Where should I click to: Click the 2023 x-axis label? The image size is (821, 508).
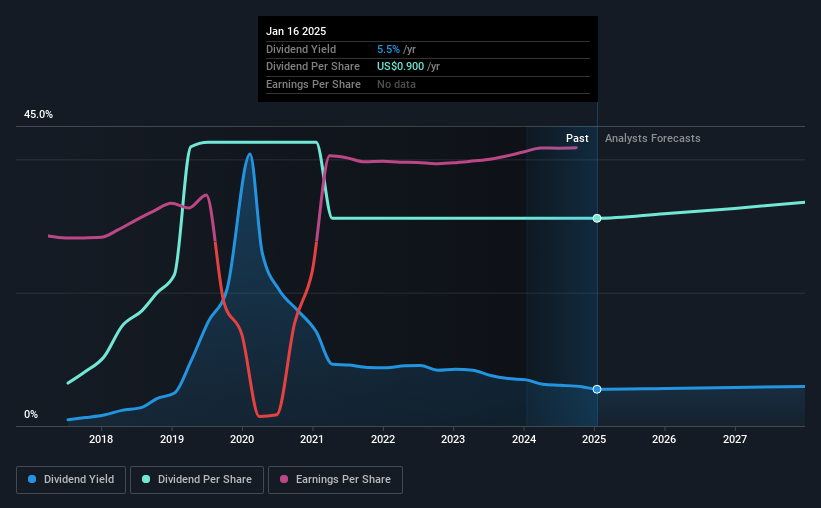tap(453, 439)
